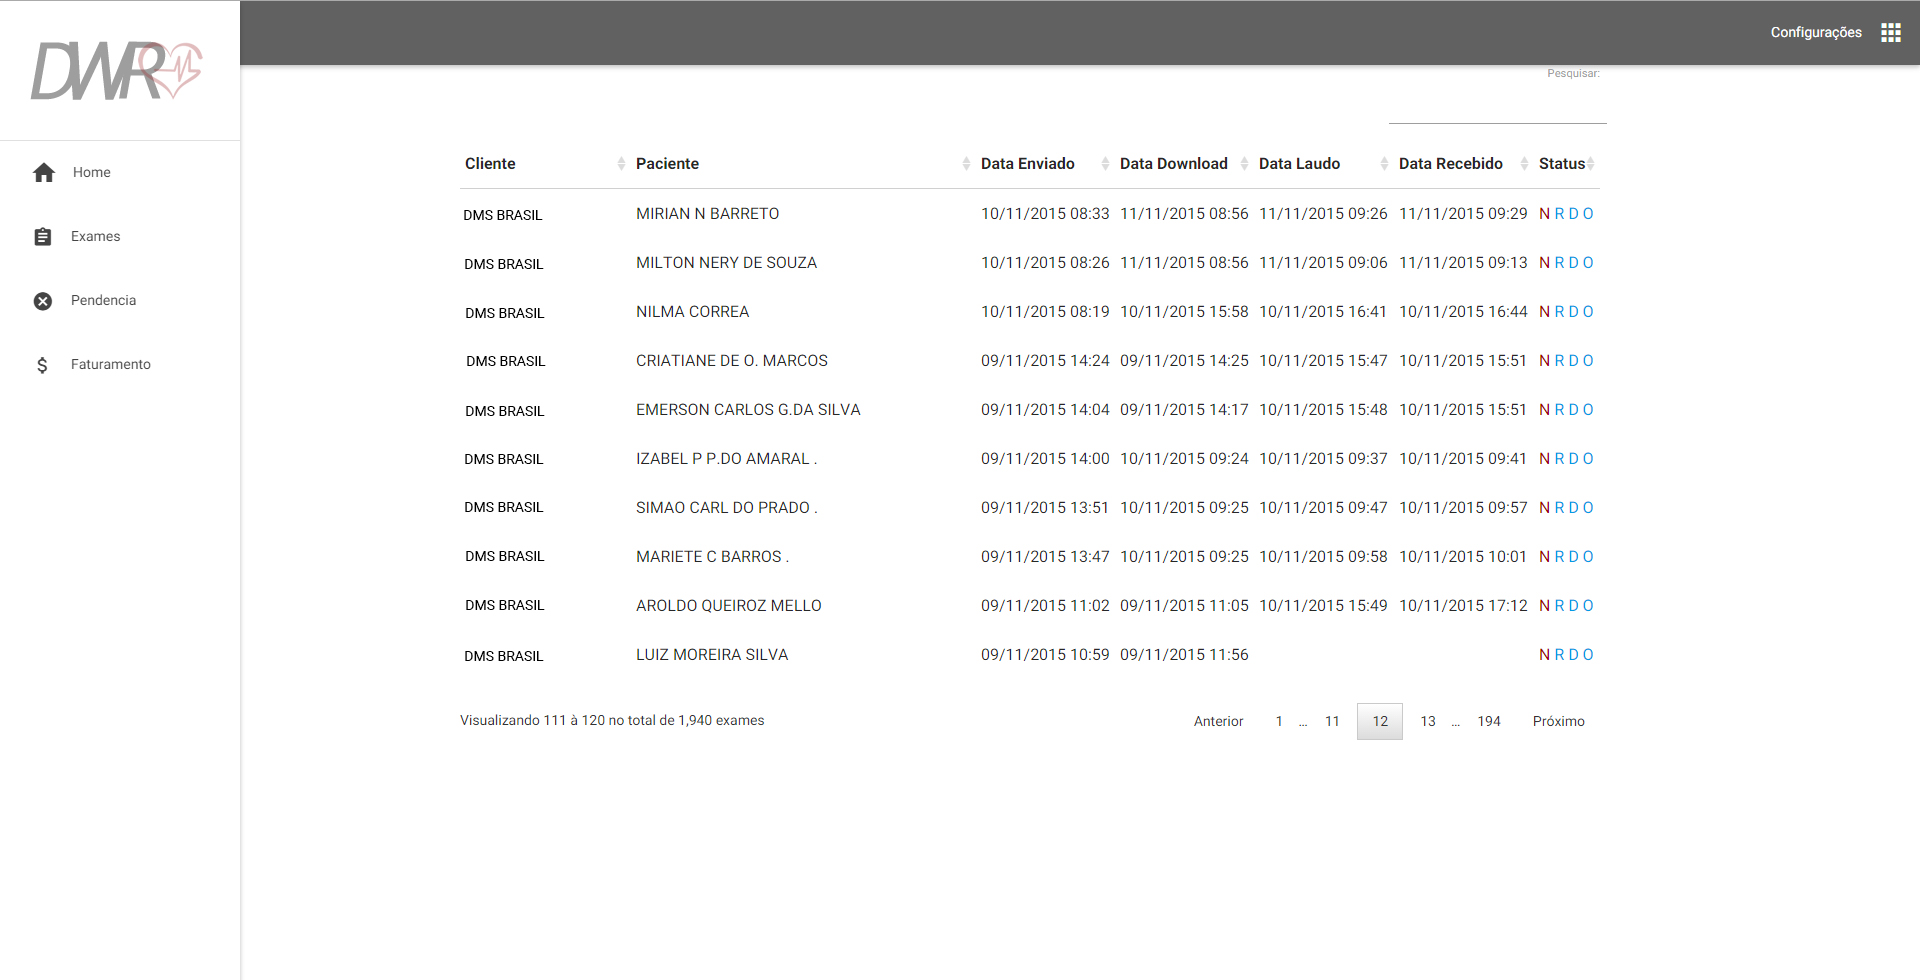Sort by Status using its sort control
Viewport: 1920px width, 980px height.
coord(1591,163)
